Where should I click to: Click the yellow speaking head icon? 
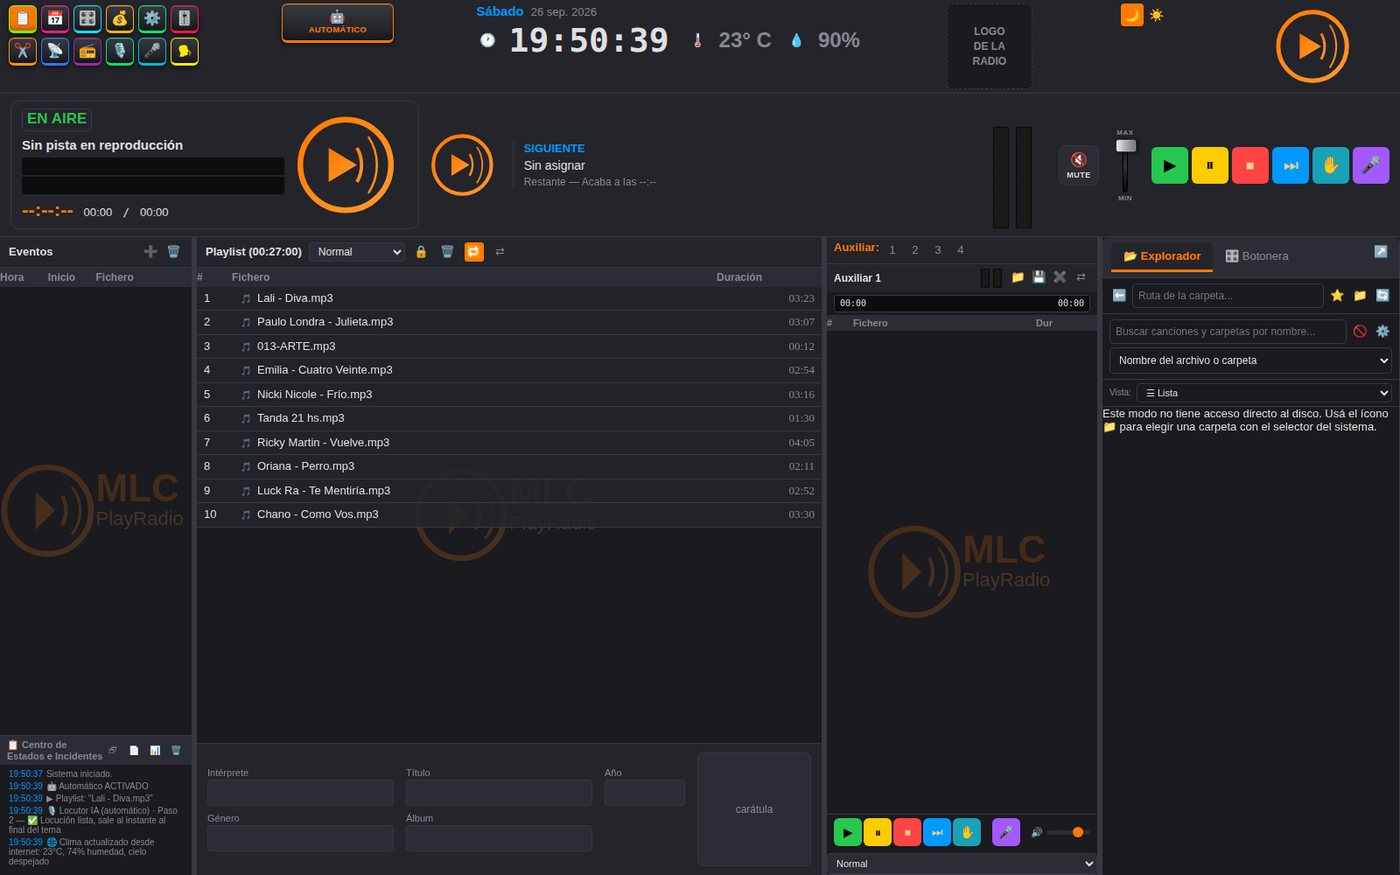(x=184, y=51)
